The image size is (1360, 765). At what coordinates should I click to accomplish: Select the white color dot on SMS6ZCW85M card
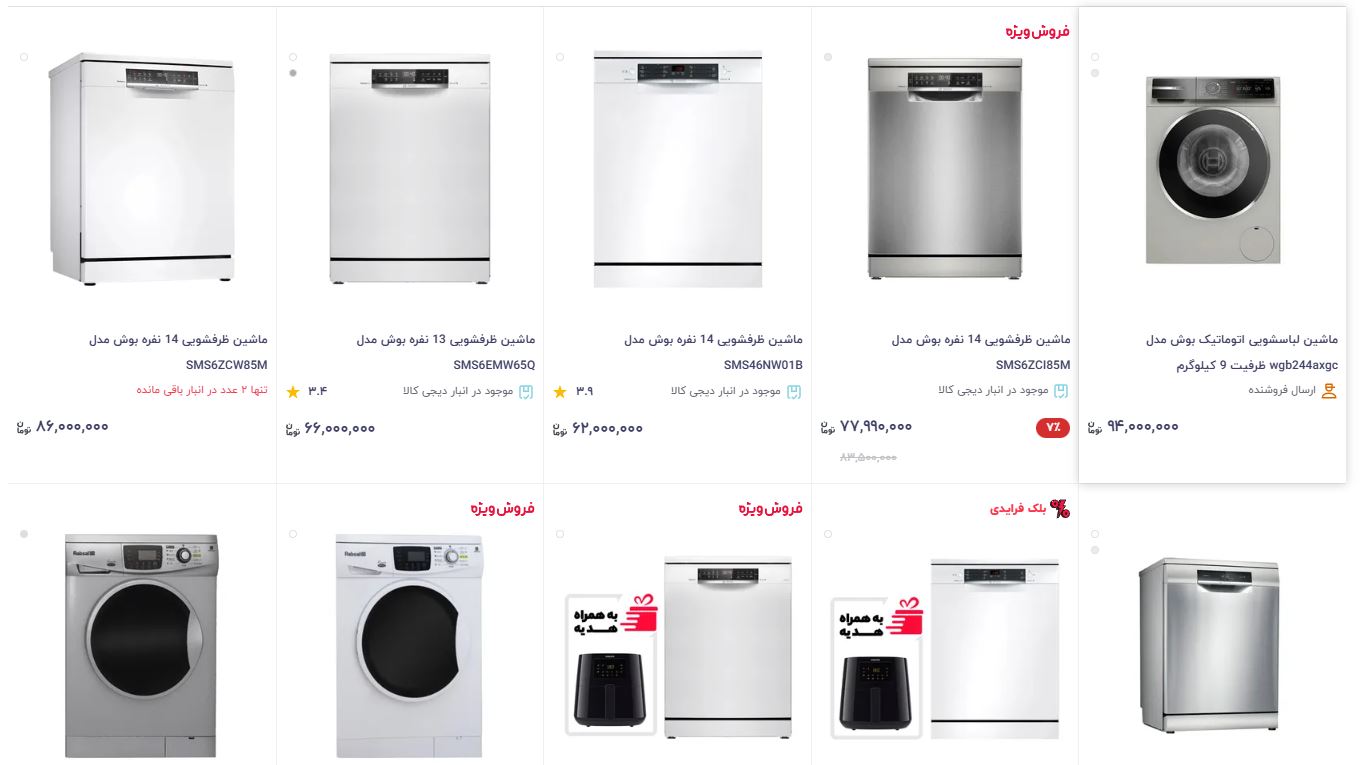click(24, 57)
